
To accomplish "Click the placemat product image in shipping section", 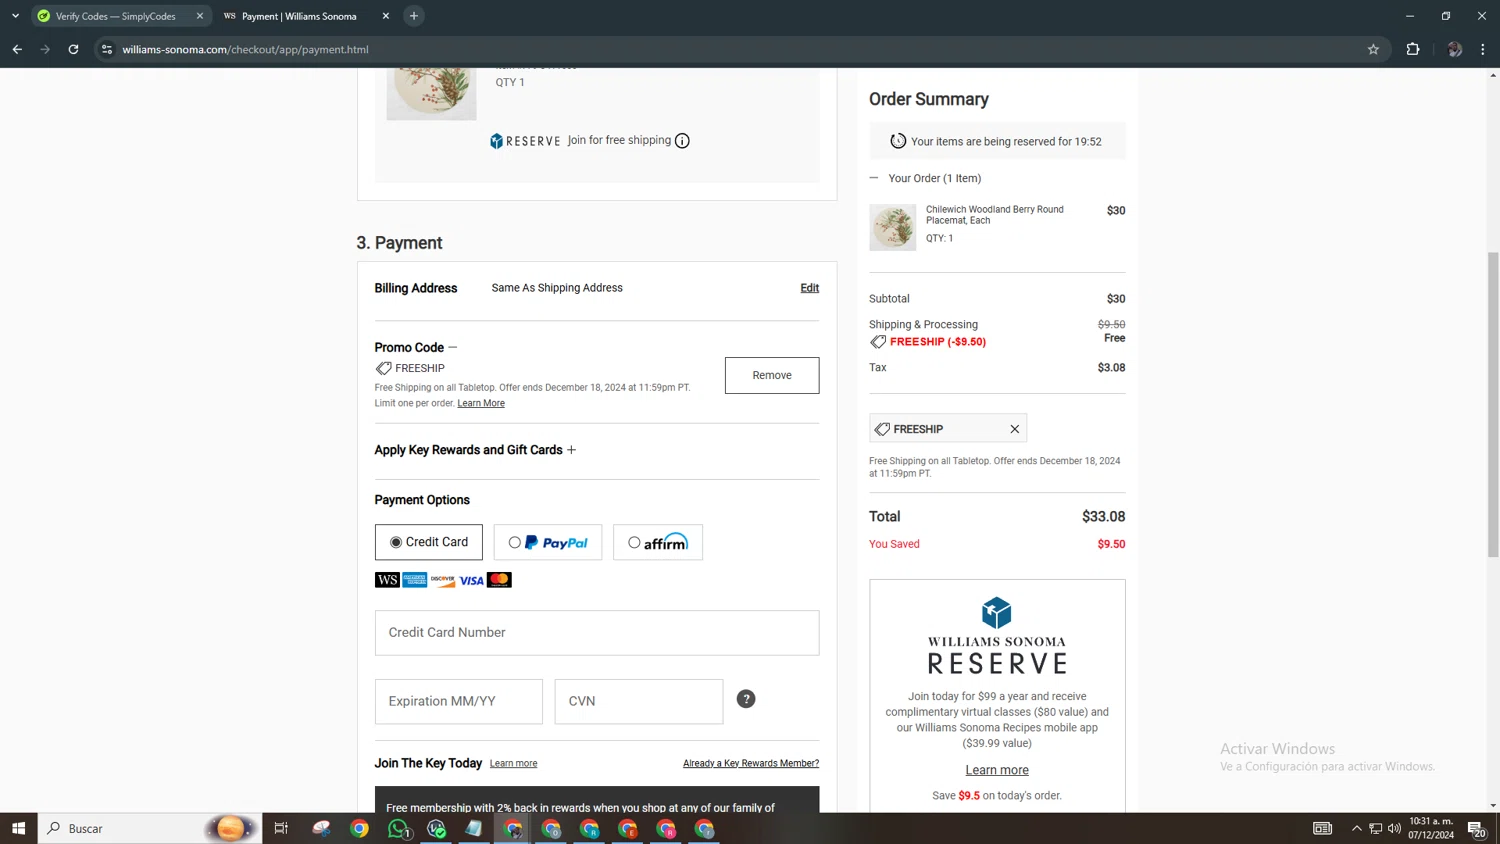I will [x=431, y=94].
